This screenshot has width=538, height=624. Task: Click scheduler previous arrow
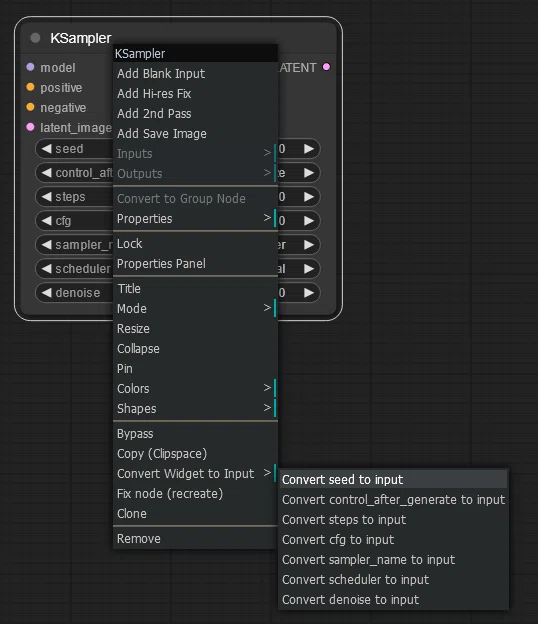pyautogui.click(x=47, y=269)
